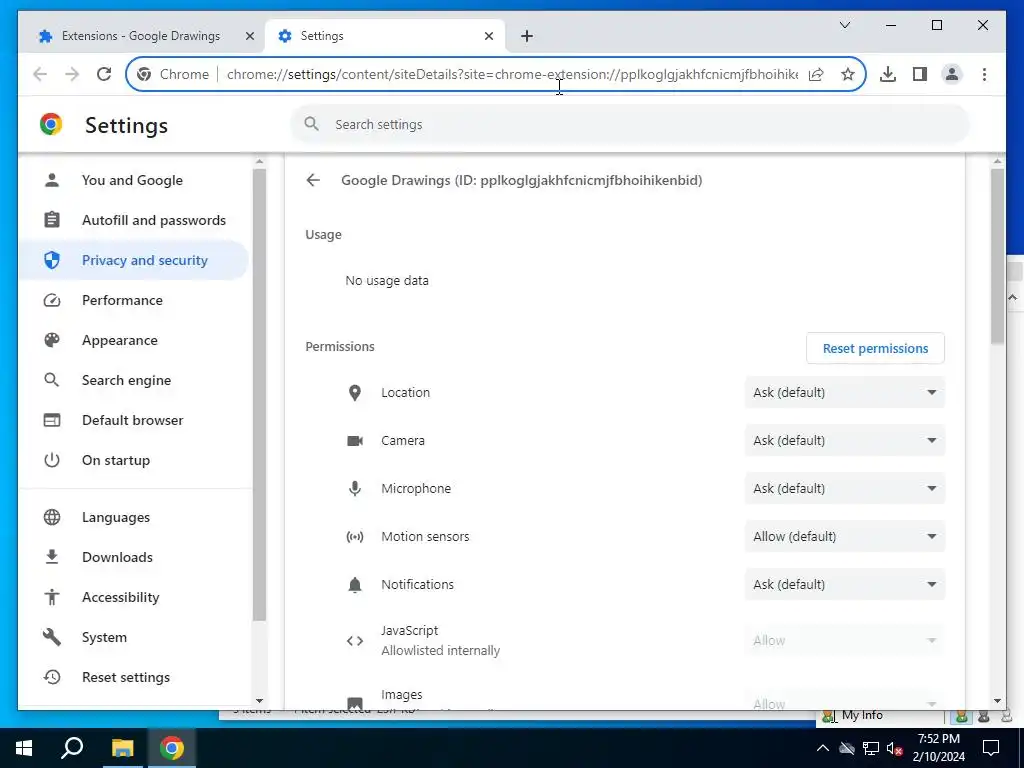The width and height of the screenshot is (1024, 768).
Task: Open the disabled JavaScript Allow dropdown
Action: (844, 641)
